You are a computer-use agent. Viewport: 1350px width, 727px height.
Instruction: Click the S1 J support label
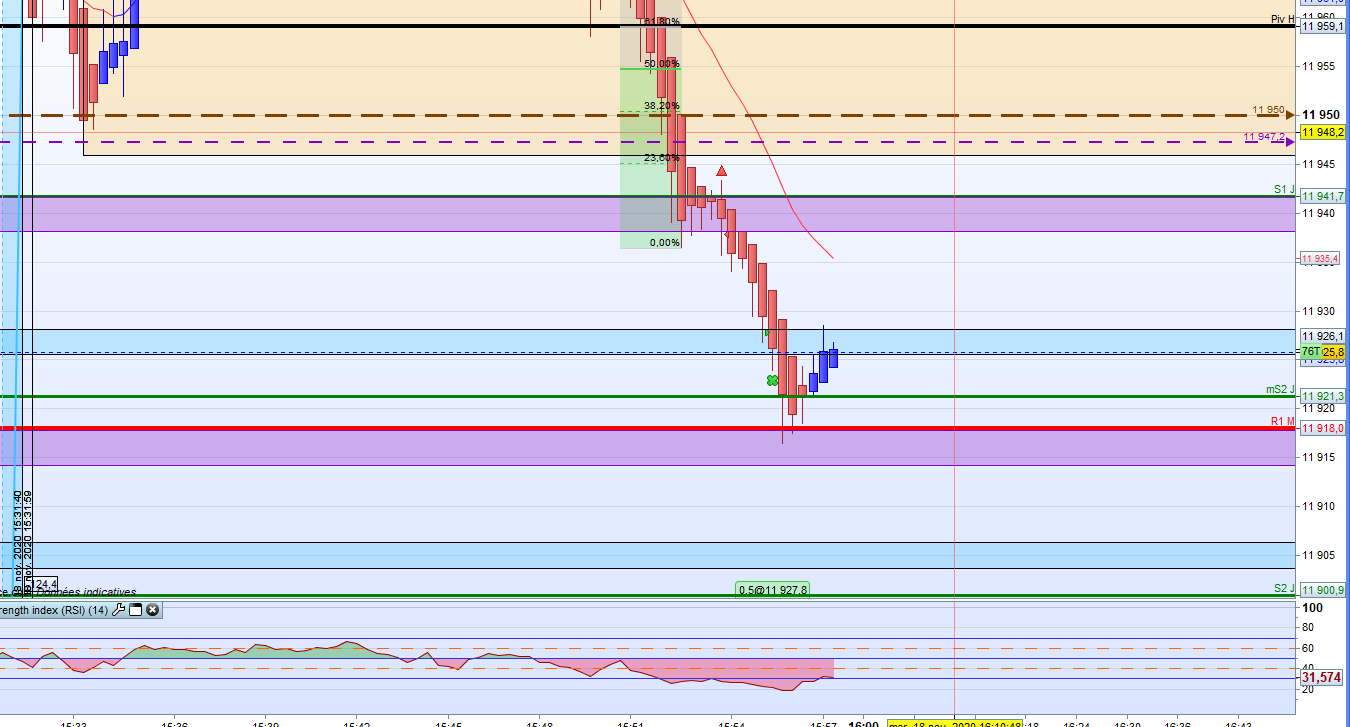tap(1284, 189)
